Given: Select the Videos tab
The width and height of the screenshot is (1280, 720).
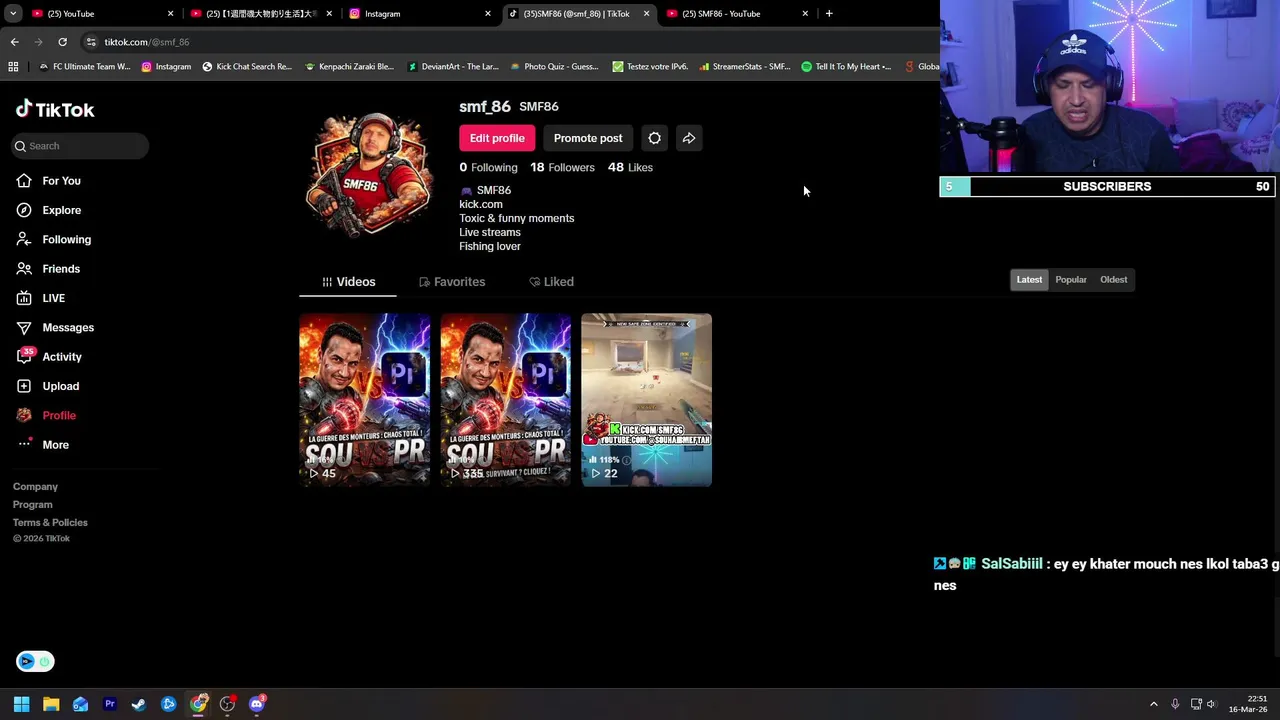Looking at the screenshot, I should [348, 282].
